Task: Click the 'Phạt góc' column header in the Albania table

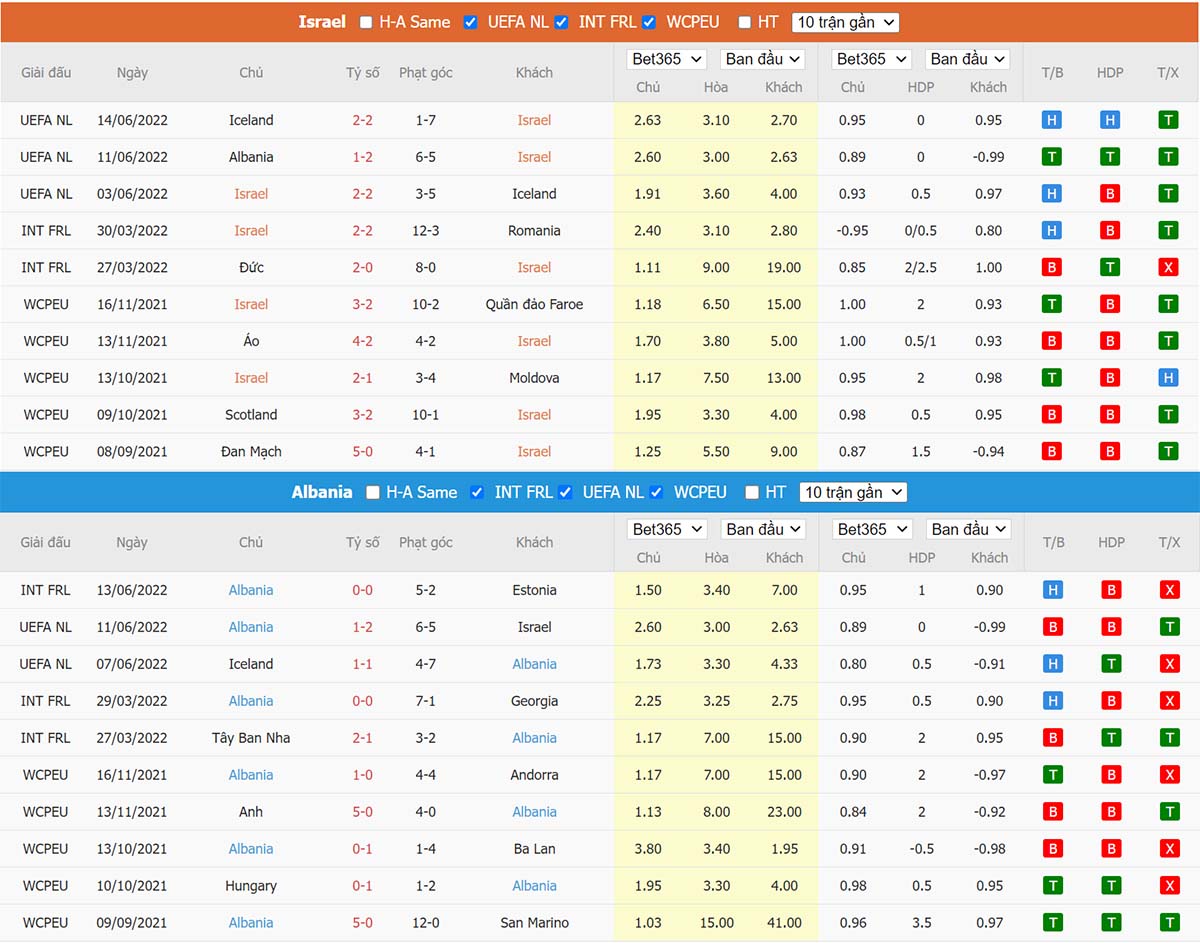Action: click(x=425, y=542)
